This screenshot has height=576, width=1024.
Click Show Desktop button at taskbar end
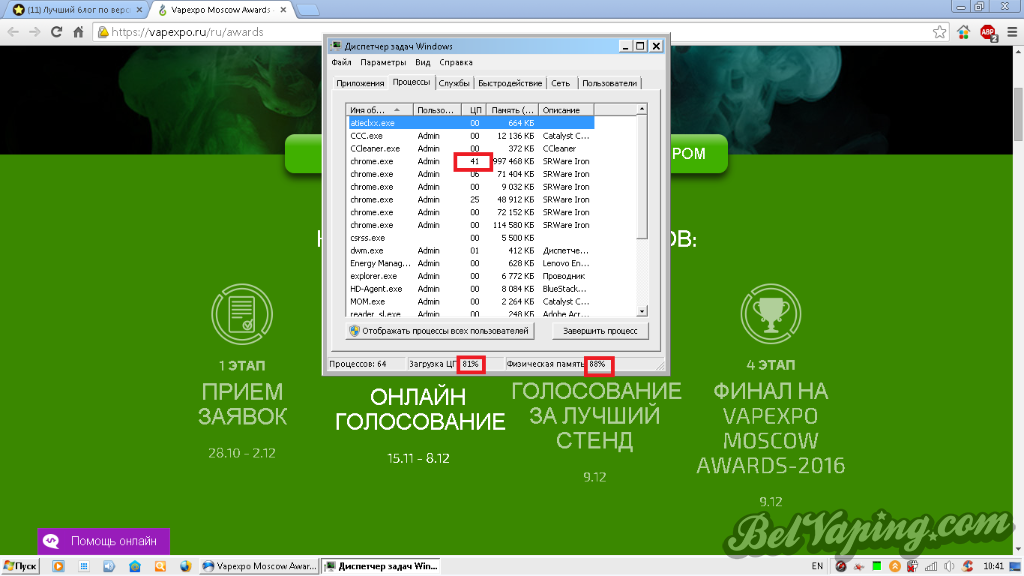tap(1017, 566)
